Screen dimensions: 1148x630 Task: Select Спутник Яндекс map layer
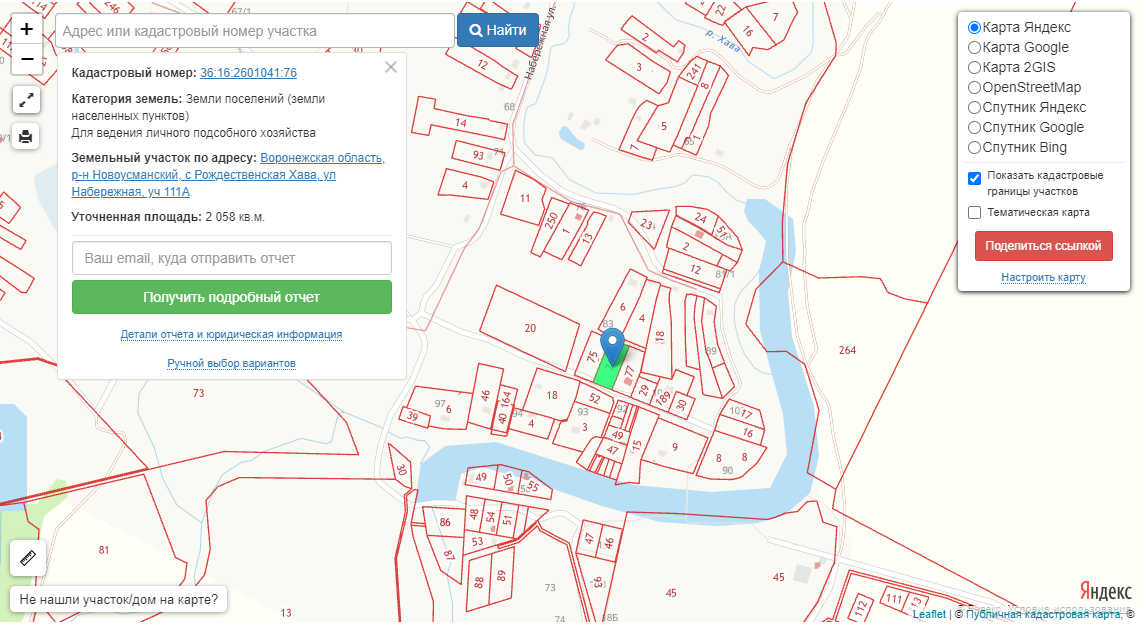[x=974, y=107]
